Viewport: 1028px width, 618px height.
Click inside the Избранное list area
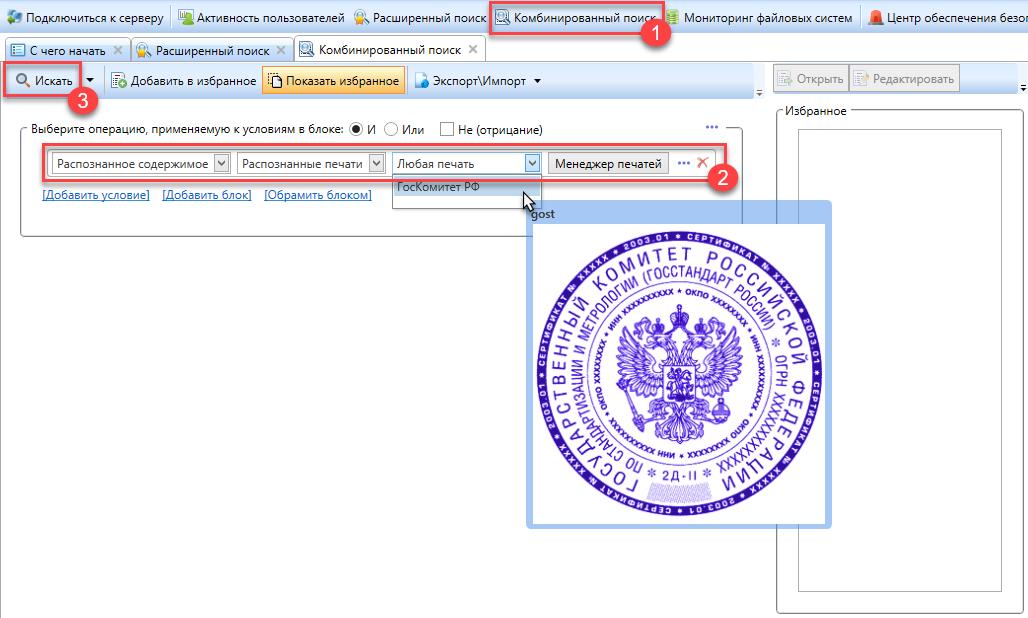coord(900,360)
